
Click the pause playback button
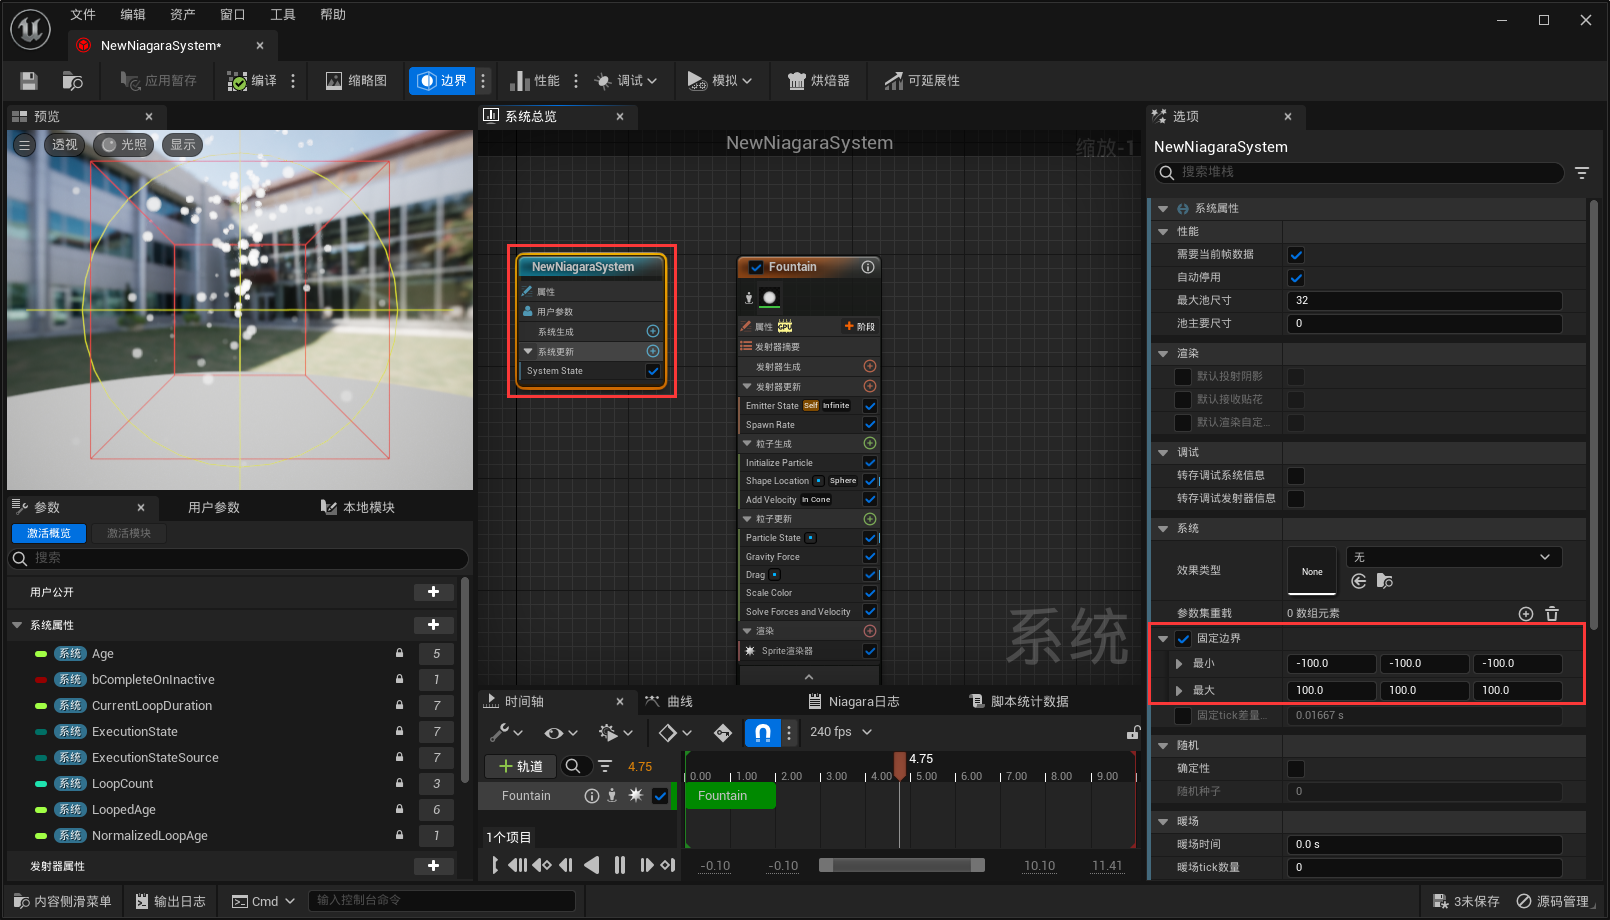tap(620, 865)
